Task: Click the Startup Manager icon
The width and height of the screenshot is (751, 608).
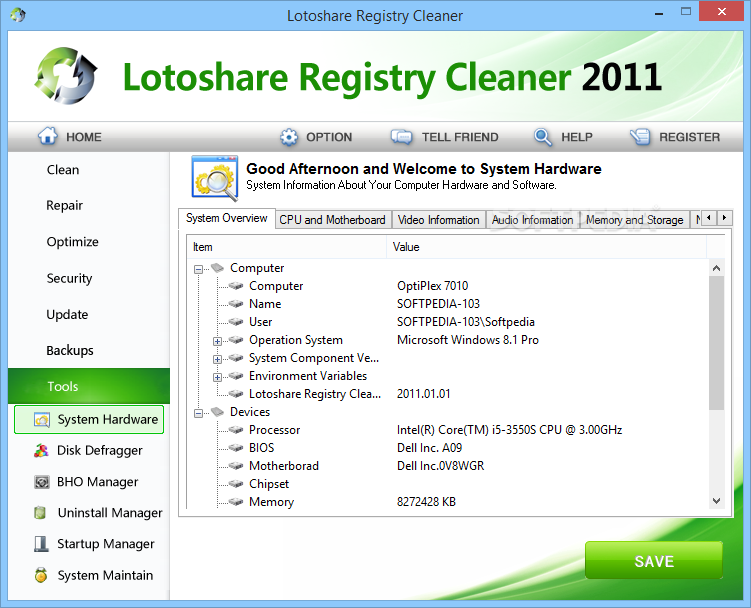Action: pyautogui.click(x=41, y=544)
